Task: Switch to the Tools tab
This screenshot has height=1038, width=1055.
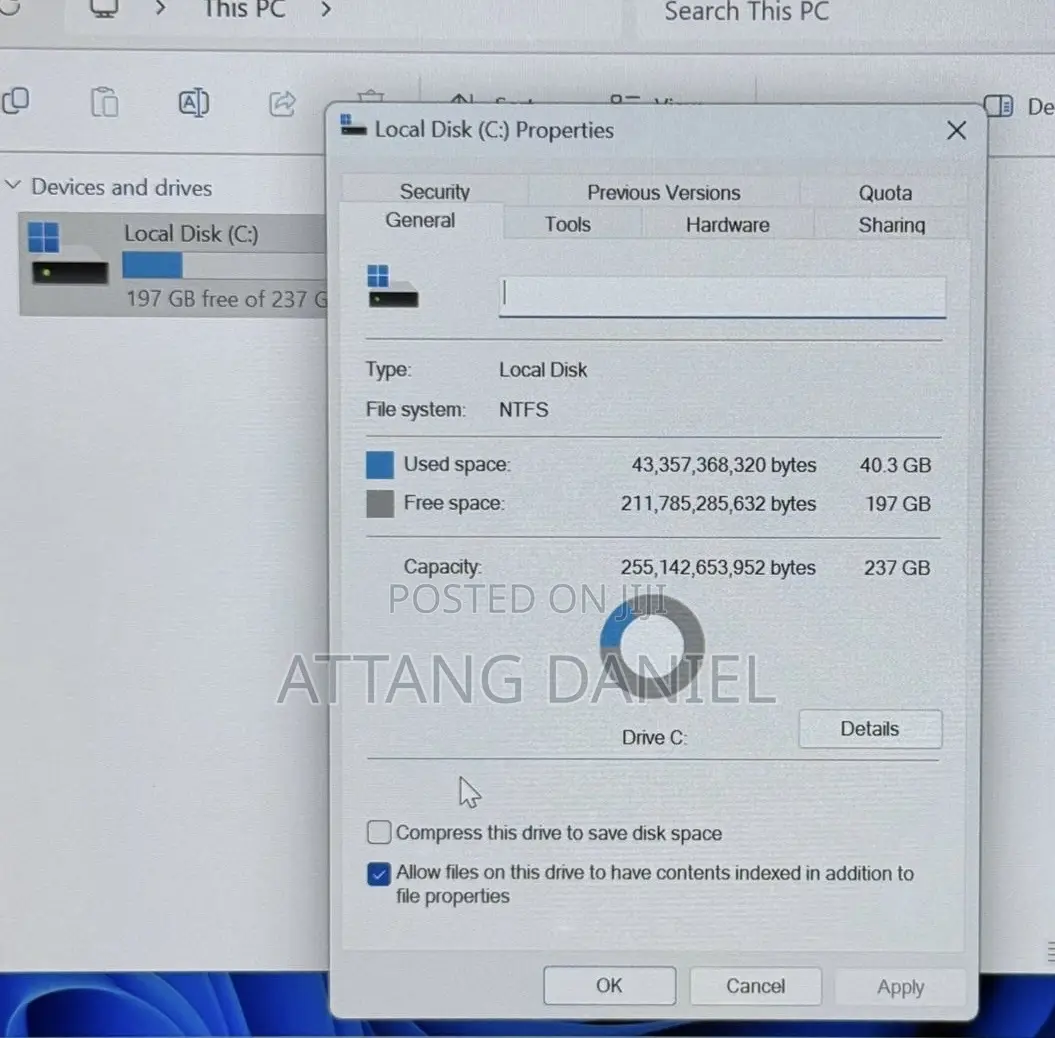Action: tap(568, 224)
